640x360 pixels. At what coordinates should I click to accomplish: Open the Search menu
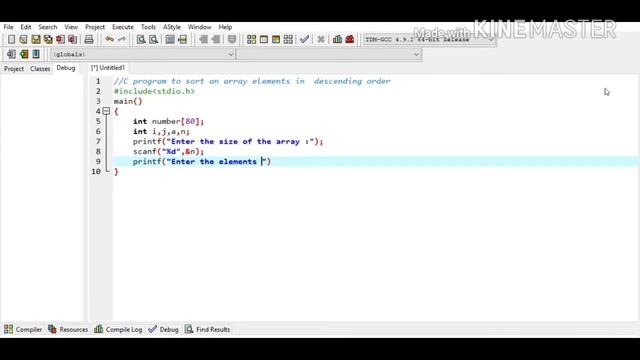tap(48, 27)
